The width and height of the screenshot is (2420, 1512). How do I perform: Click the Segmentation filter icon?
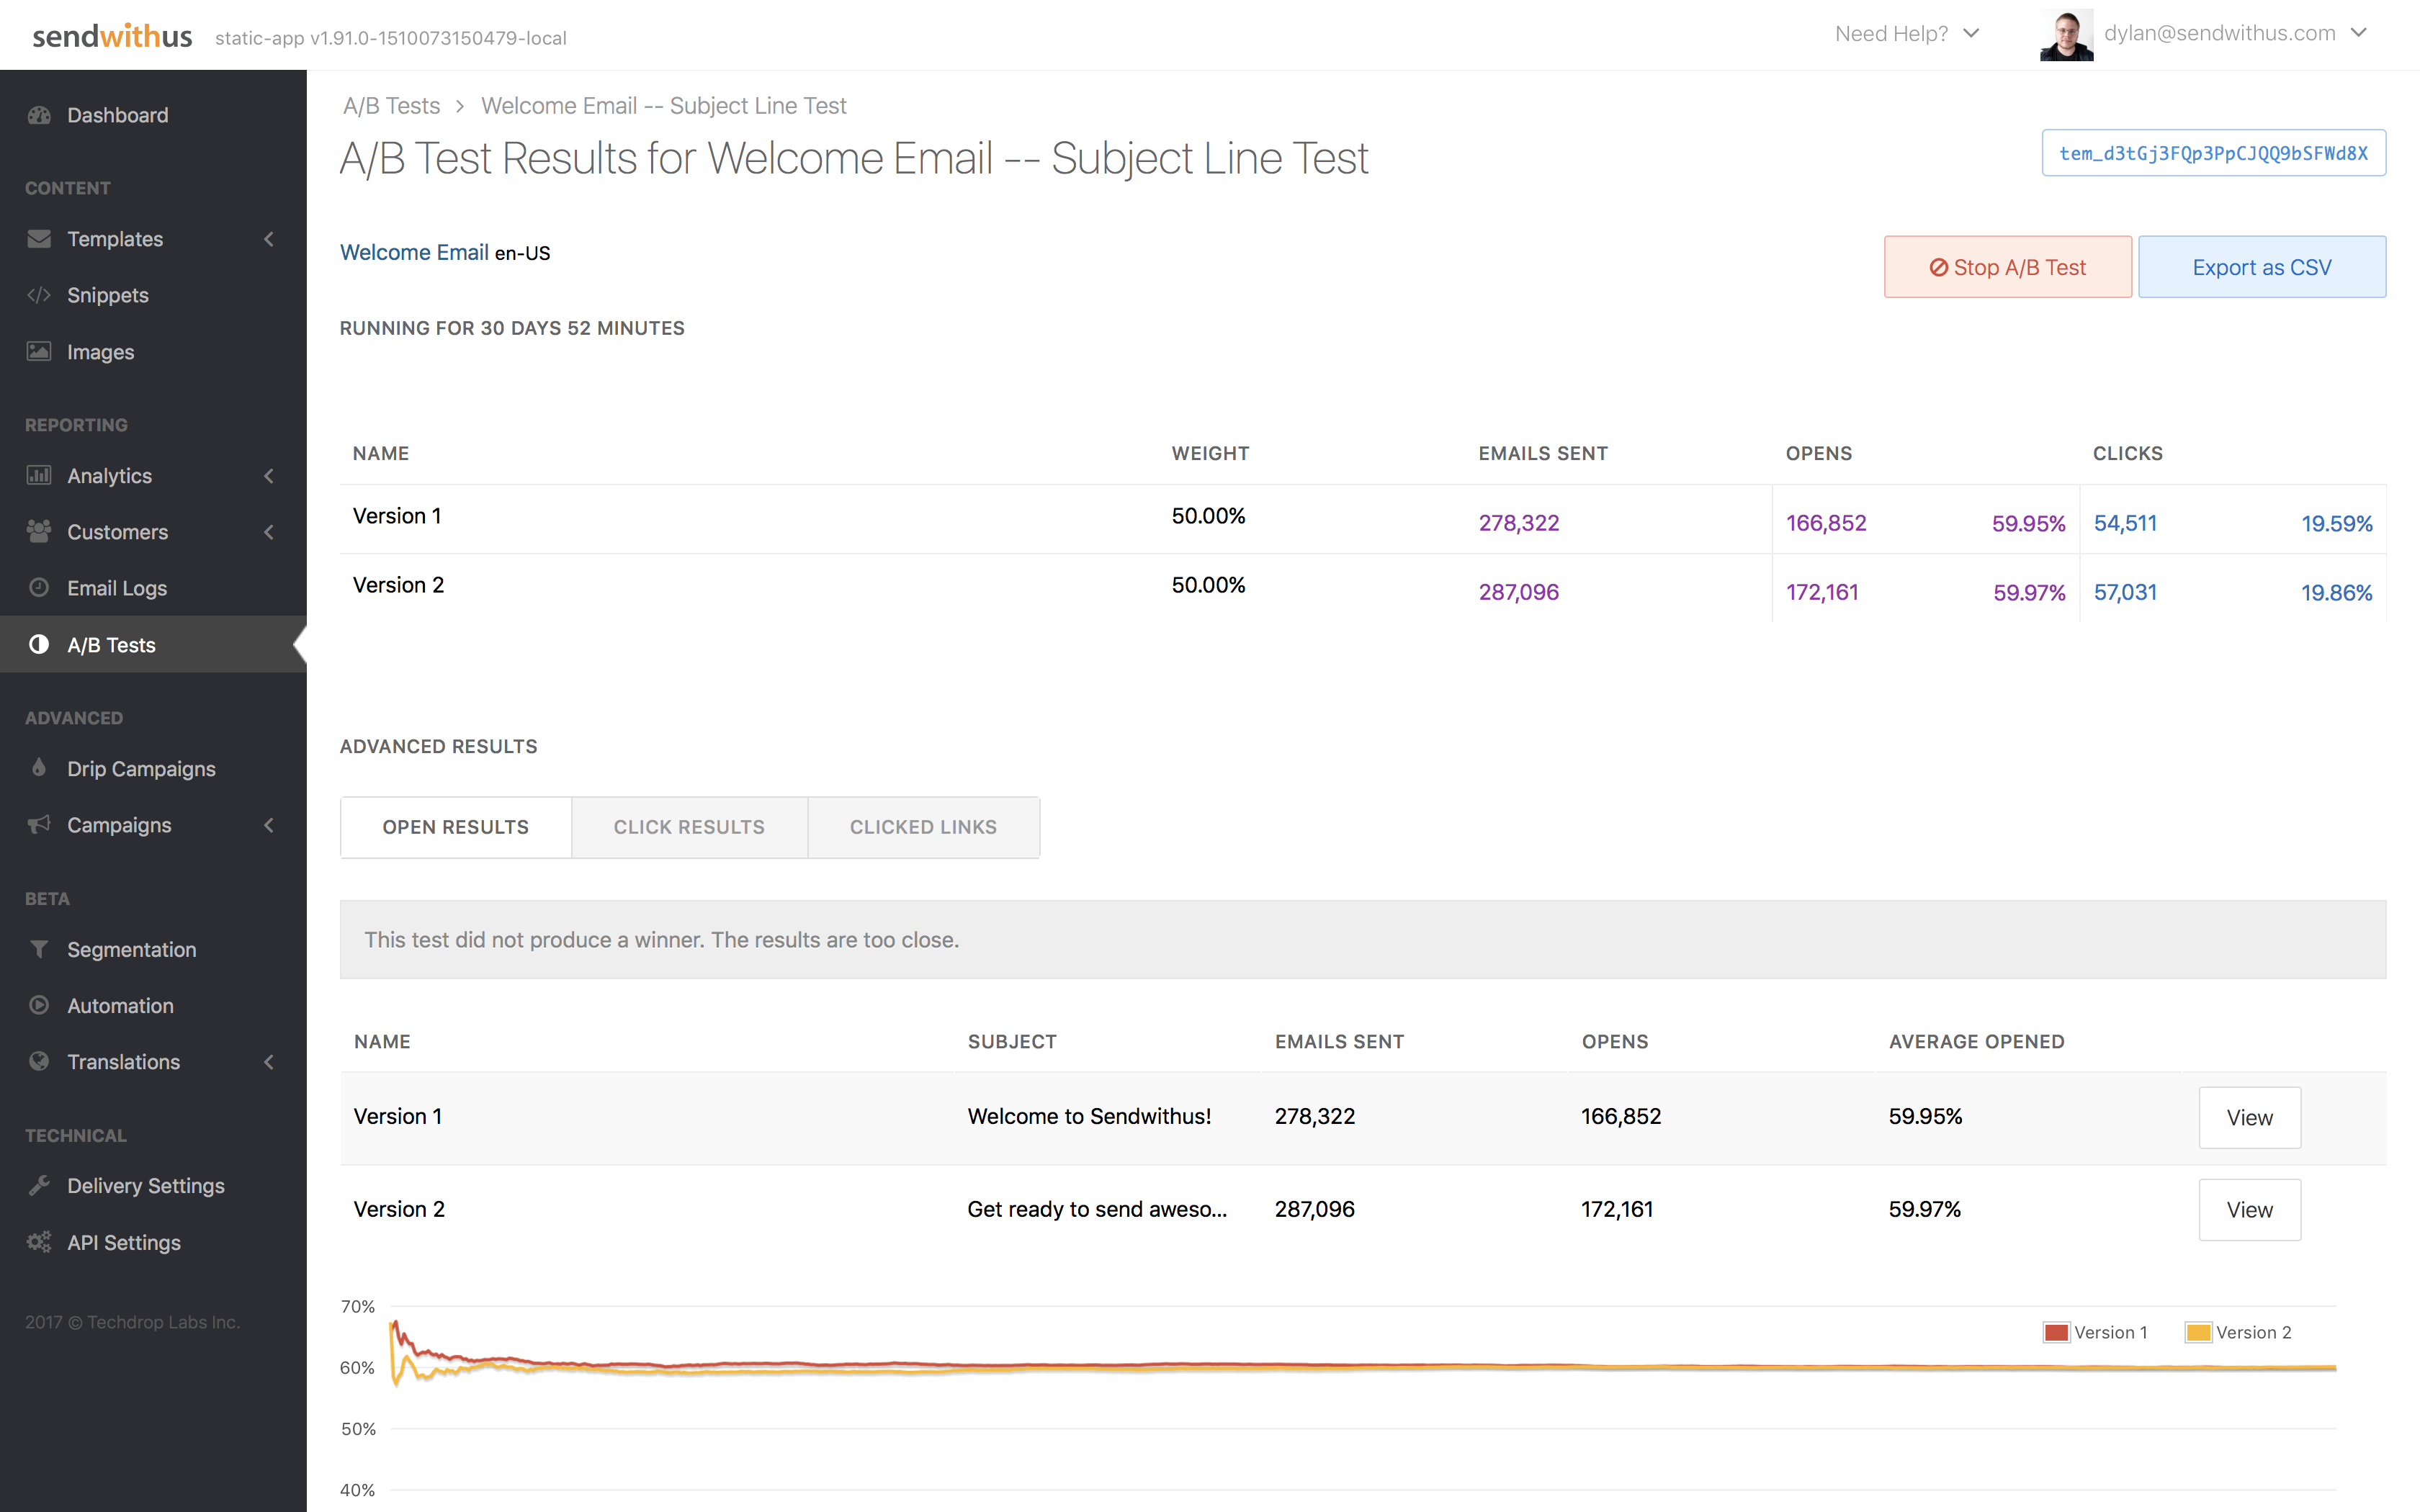click(39, 949)
